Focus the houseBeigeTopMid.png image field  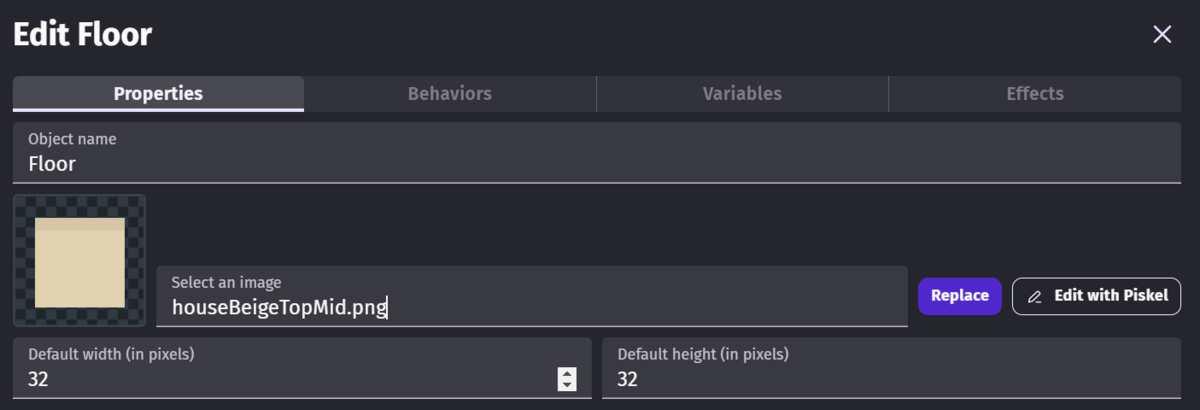pos(530,307)
